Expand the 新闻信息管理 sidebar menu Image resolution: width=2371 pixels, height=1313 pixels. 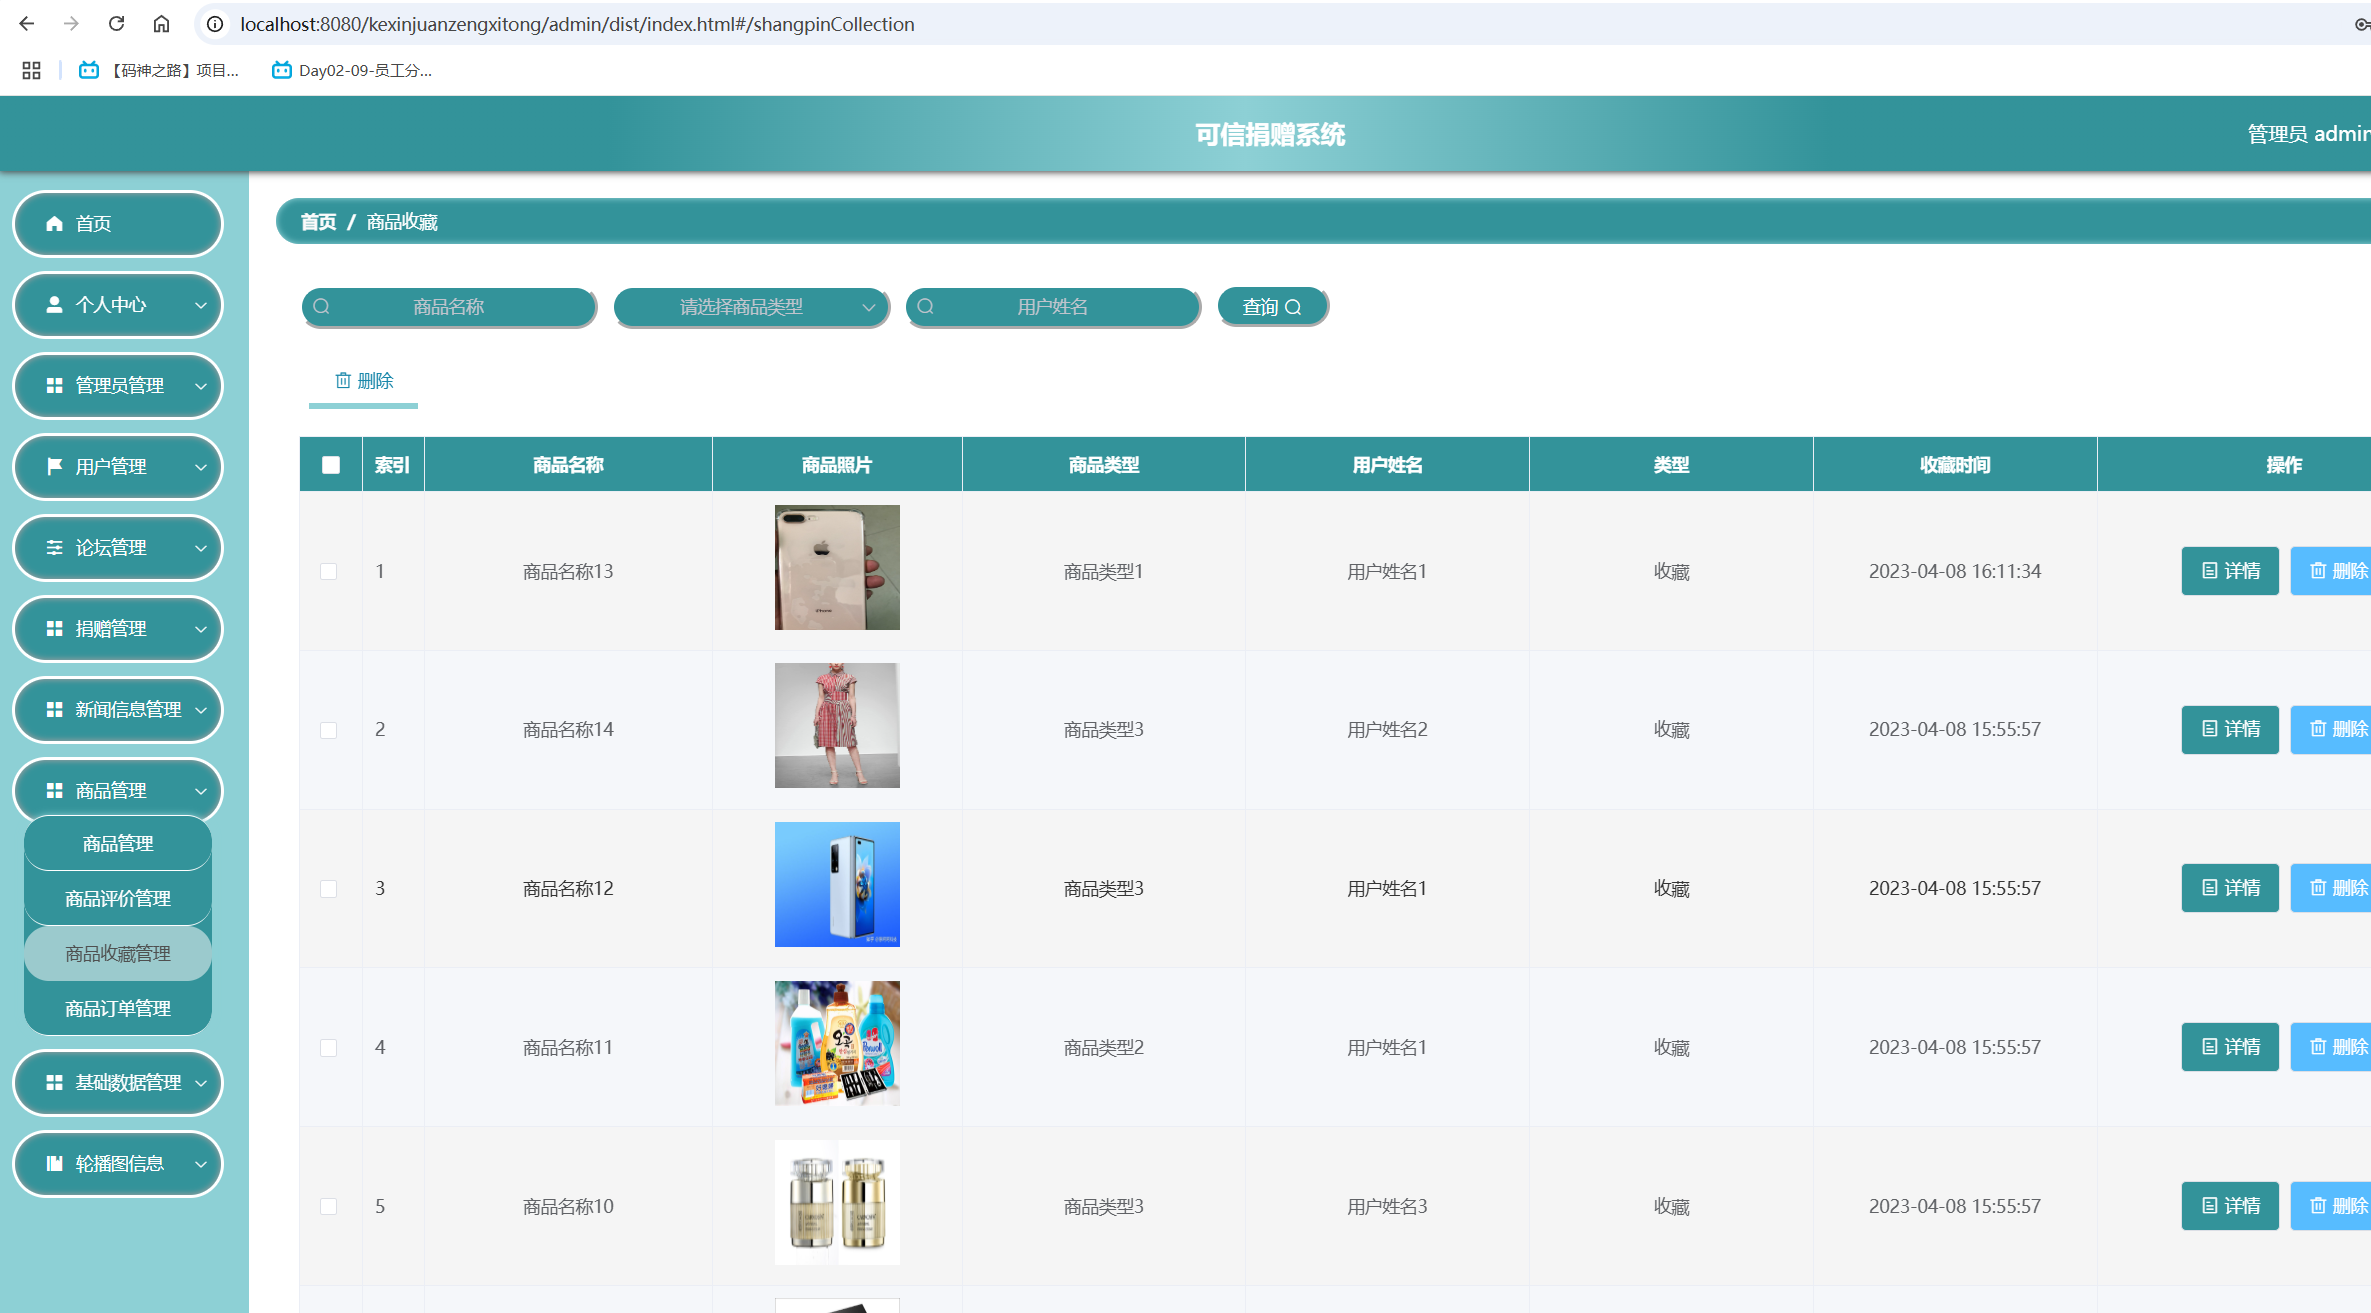pos(118,710)
